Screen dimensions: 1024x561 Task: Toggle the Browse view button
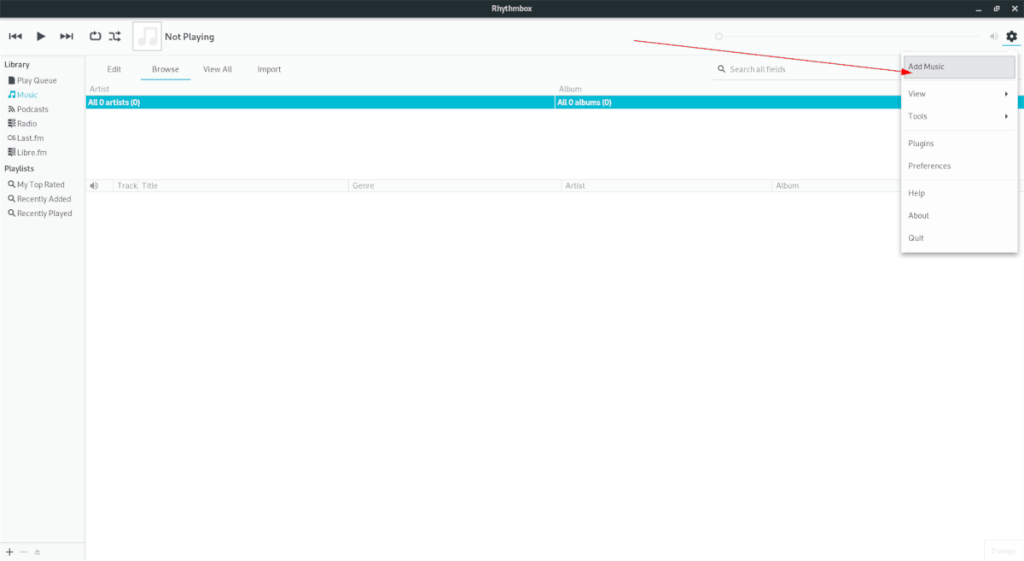[165, 70]
